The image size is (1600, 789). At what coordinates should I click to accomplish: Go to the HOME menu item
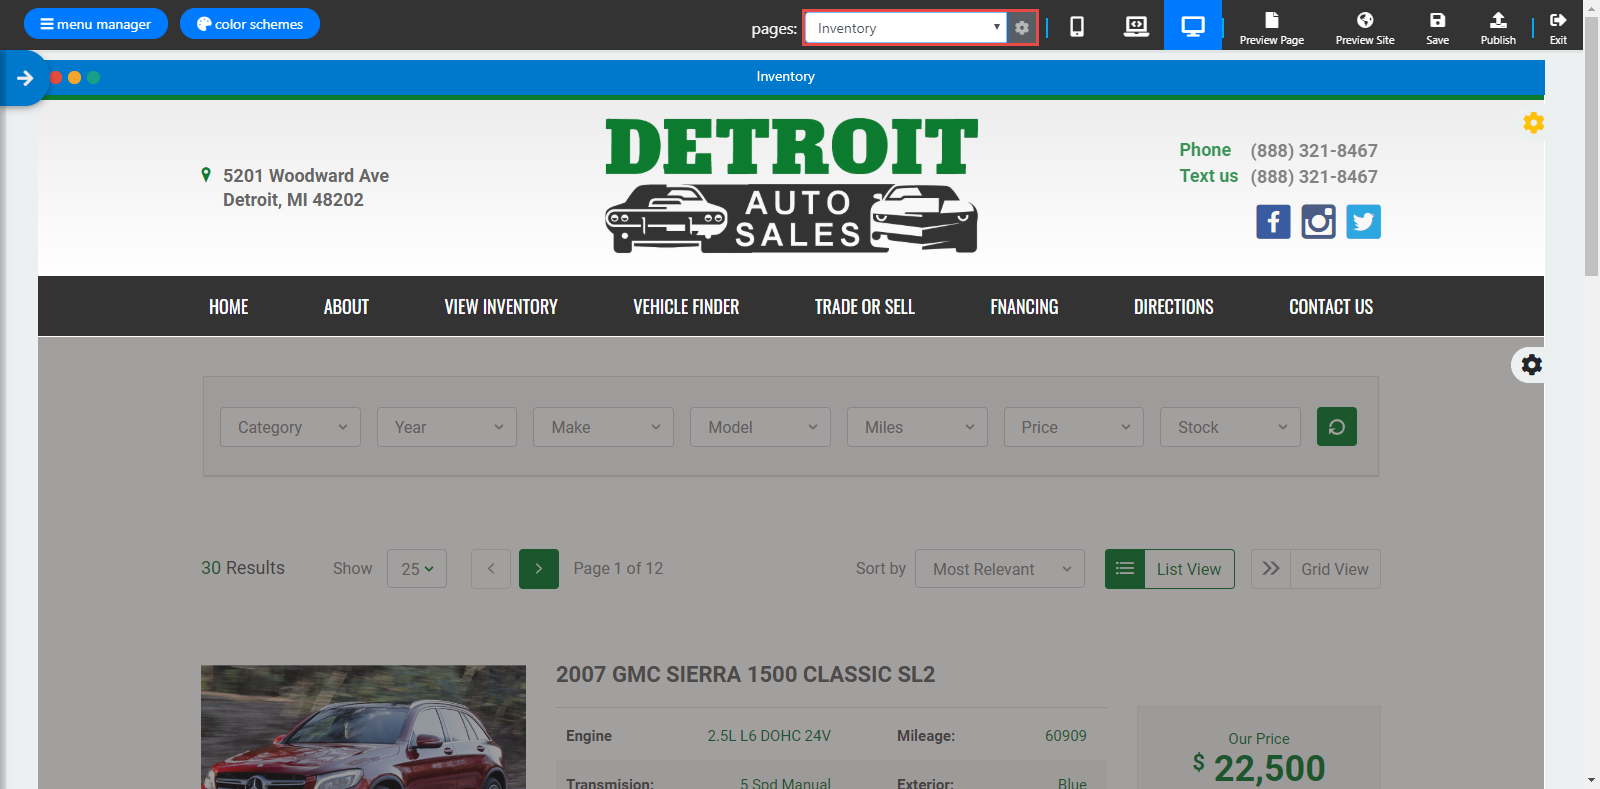click(x=229, y=307)
